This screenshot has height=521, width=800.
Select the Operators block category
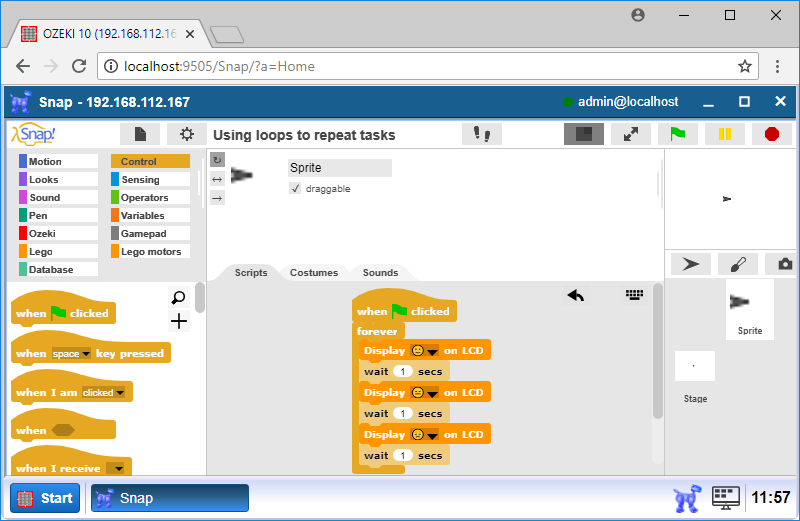point(151,197)
